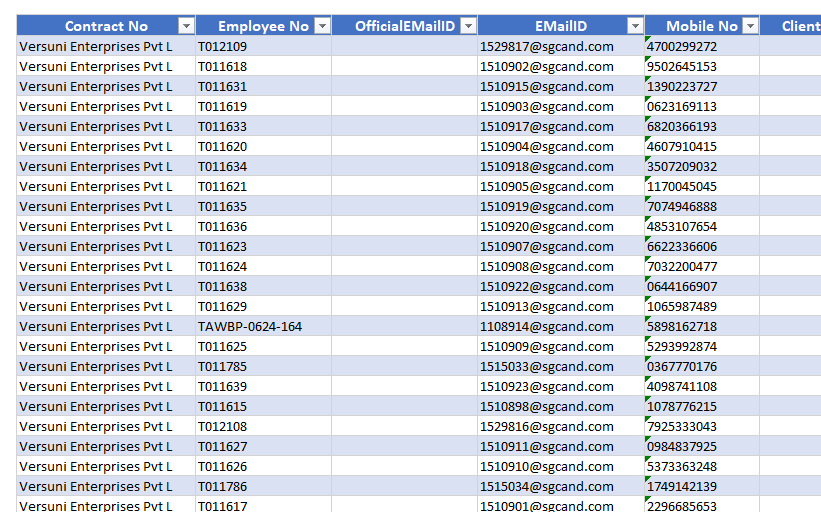The height and width of the screenshot is (512, 821).
Task: Select empty OfficialEMailID cell in T011627 row
Action: (405, 446)
